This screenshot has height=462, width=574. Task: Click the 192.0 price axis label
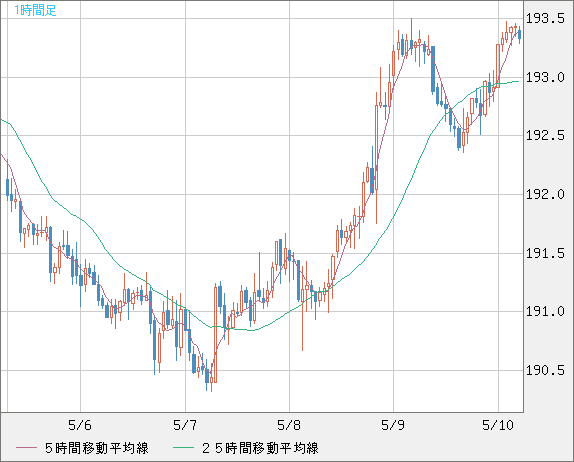[545, 194]
